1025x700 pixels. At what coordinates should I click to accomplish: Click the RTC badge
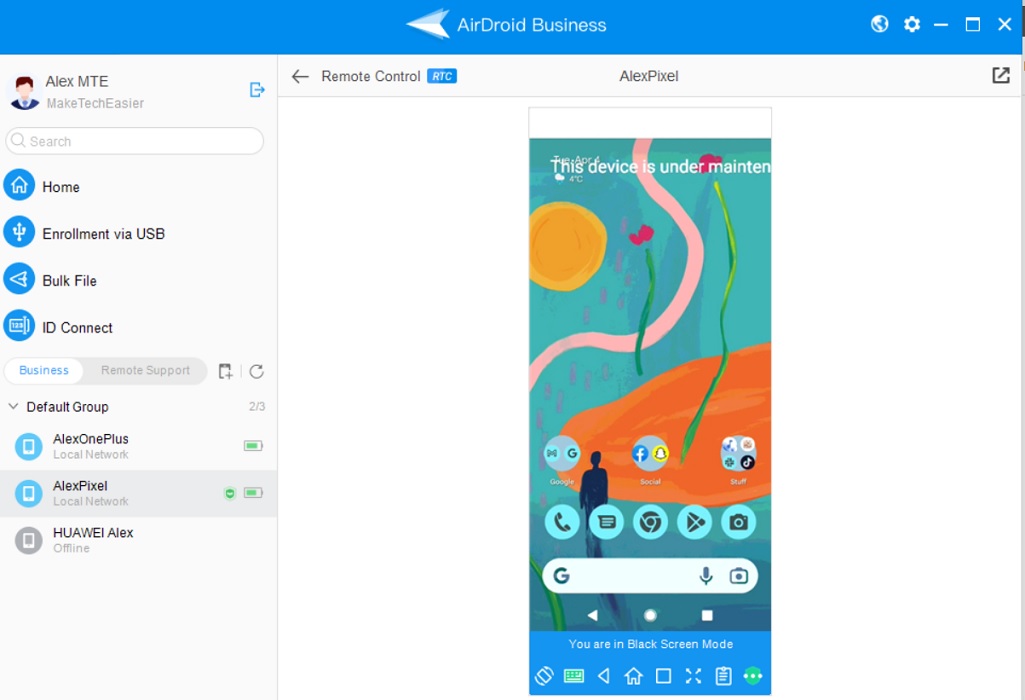coord(442,76)
